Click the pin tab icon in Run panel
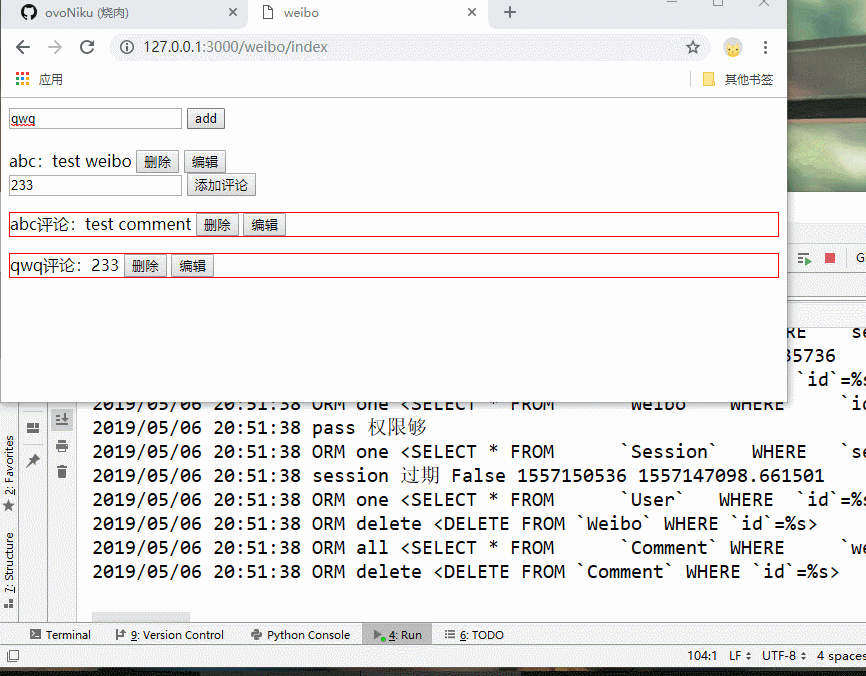Screen dimensions: 866x676 (x=33, y=460)
